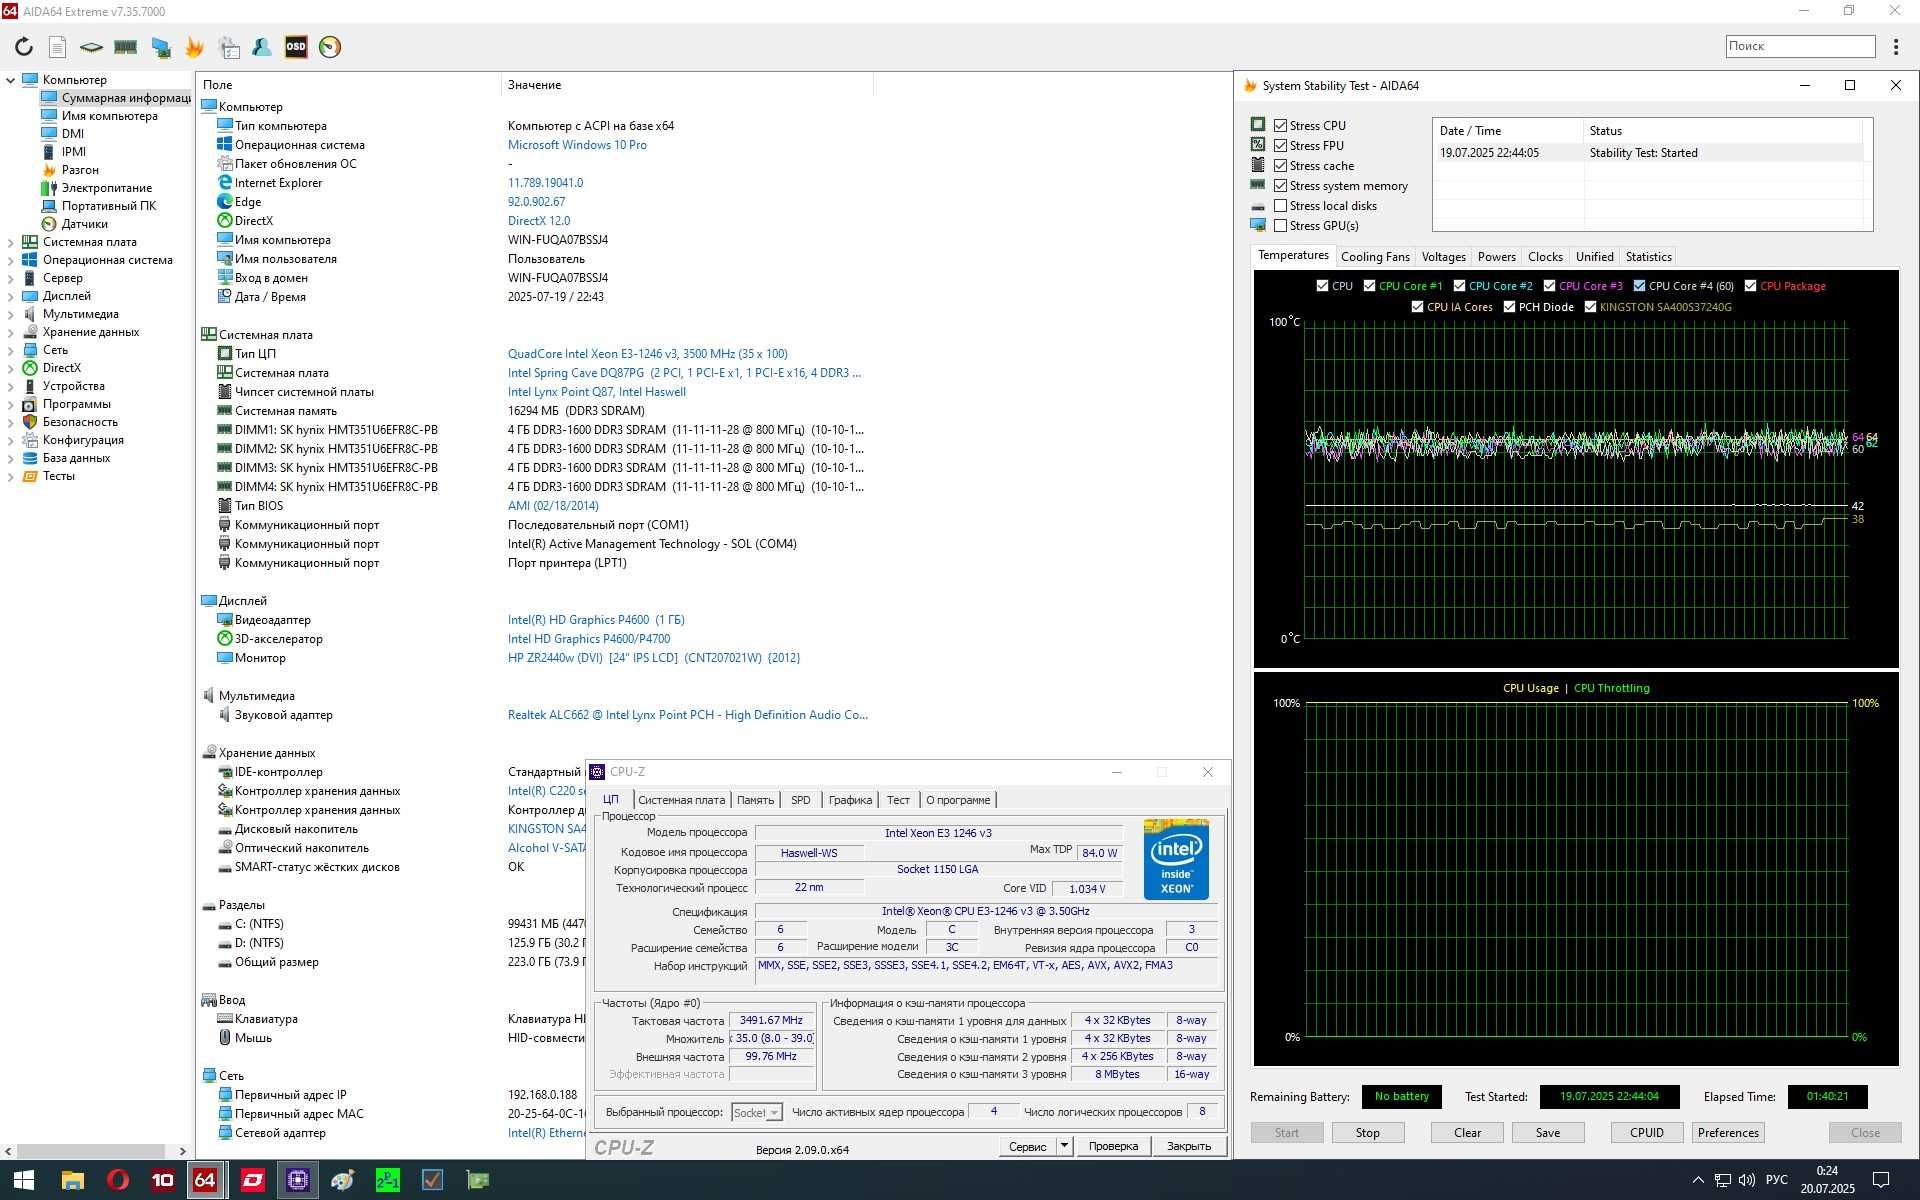Click the Поиск search field
The image size is (1920, 1200).
1800,46
